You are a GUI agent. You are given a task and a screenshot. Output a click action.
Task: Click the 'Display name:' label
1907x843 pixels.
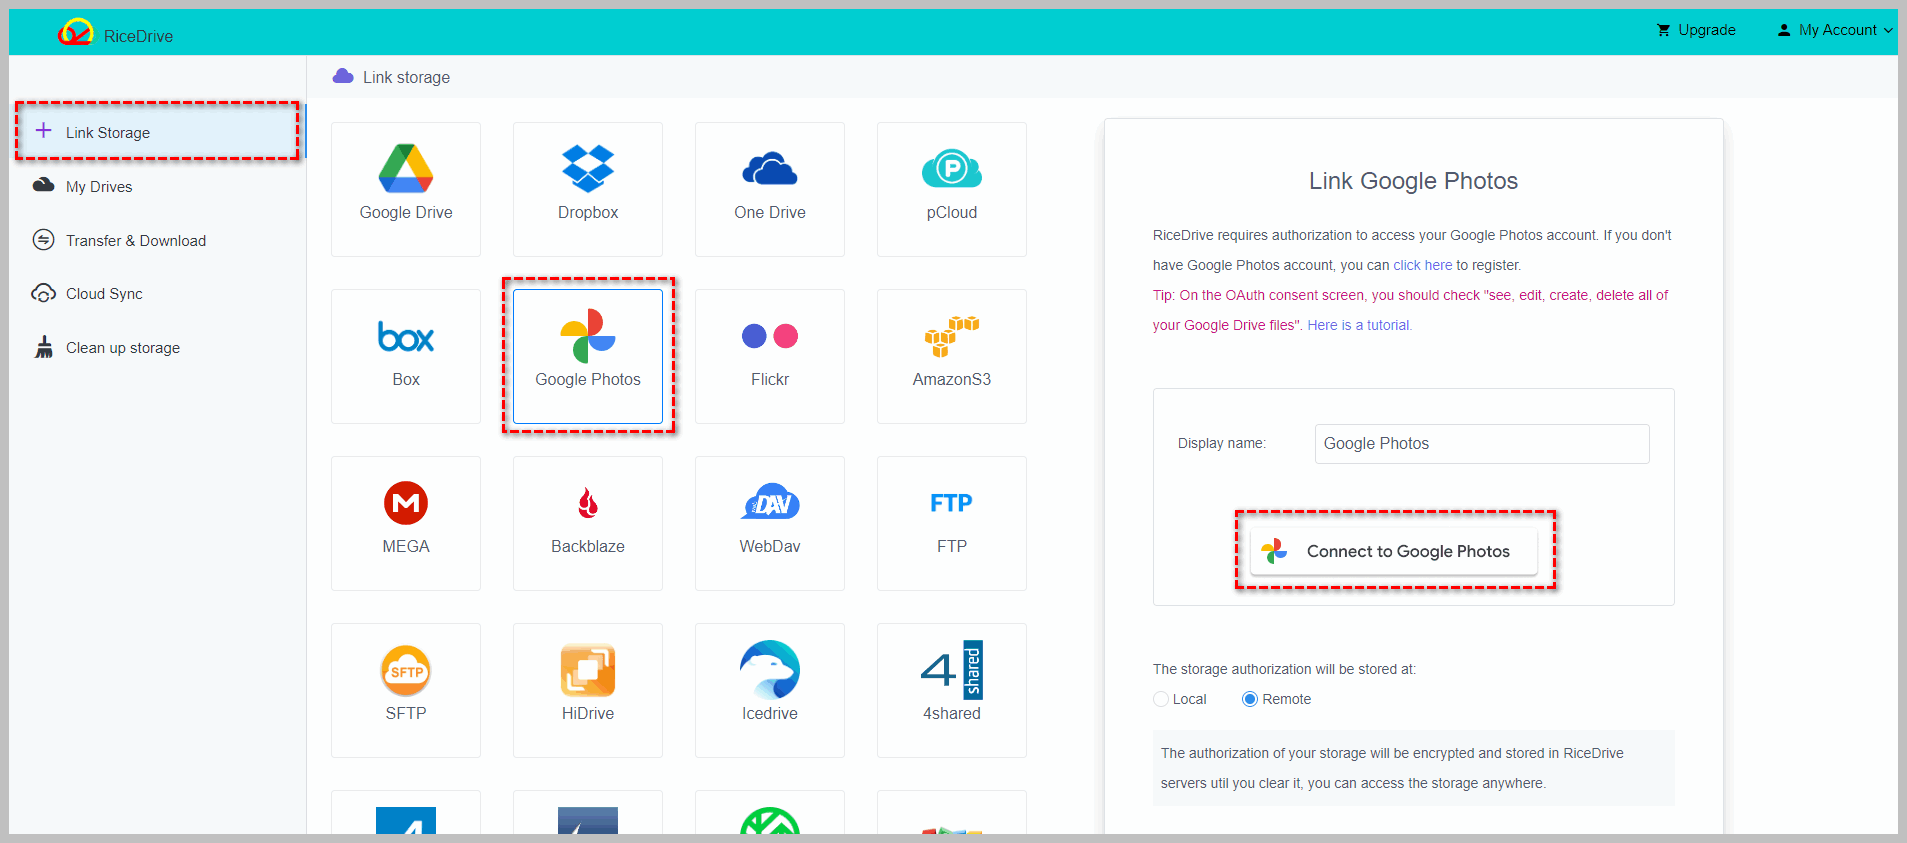click(1222, 443)
